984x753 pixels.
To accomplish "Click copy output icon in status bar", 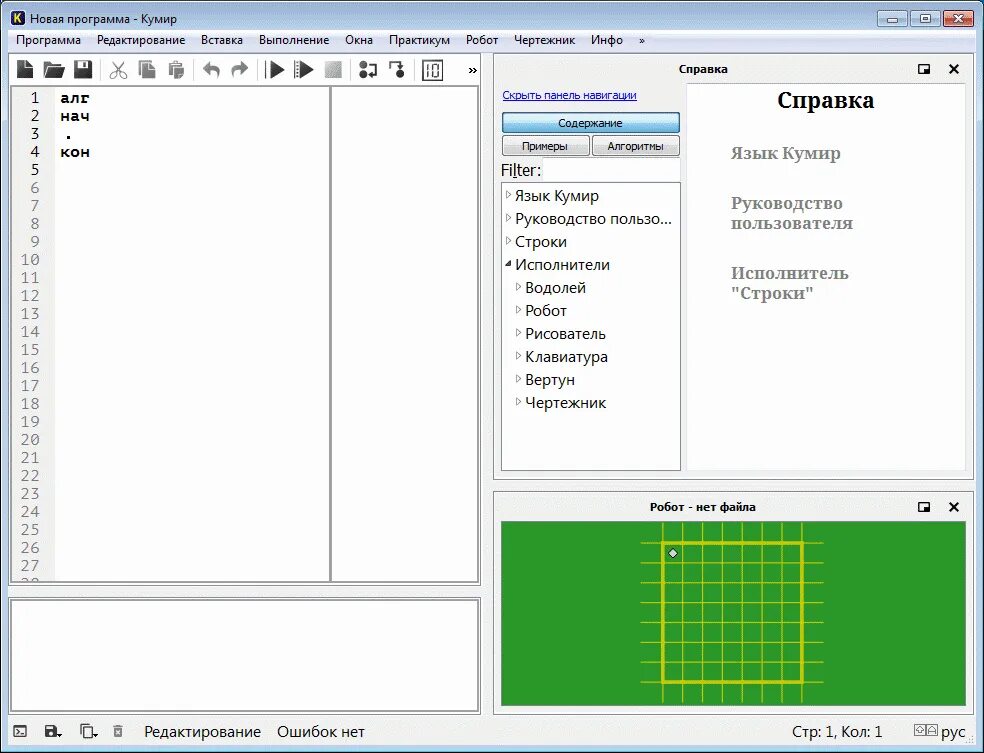I will (88, 732).
